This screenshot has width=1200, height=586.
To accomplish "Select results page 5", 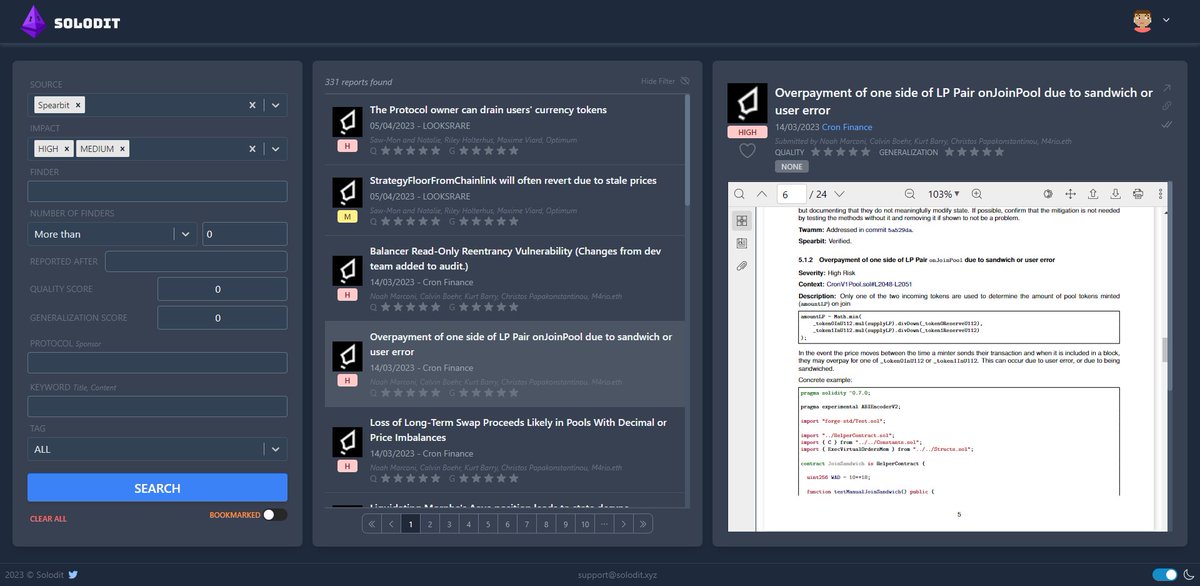I will click(487, 523).
